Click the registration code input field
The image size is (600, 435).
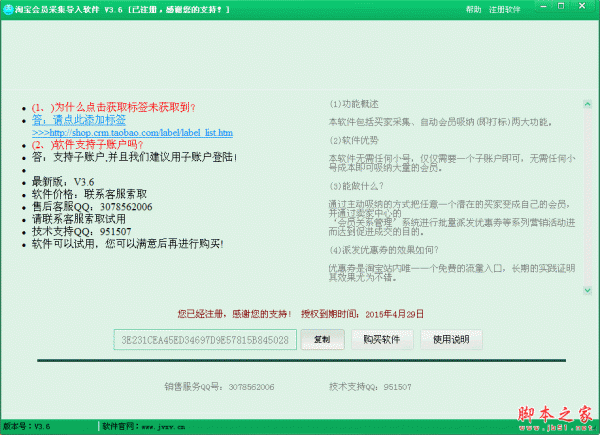205,340
